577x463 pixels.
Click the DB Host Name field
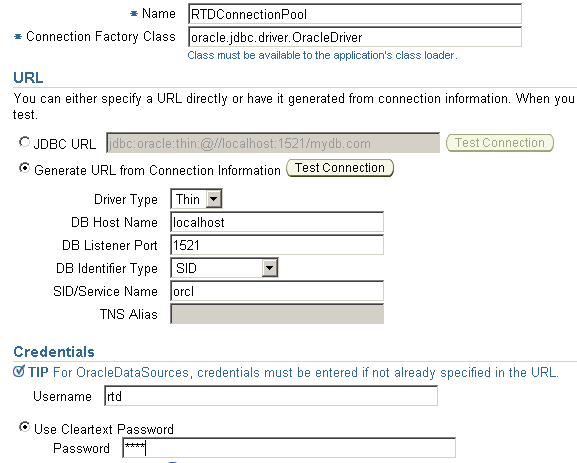277,222
